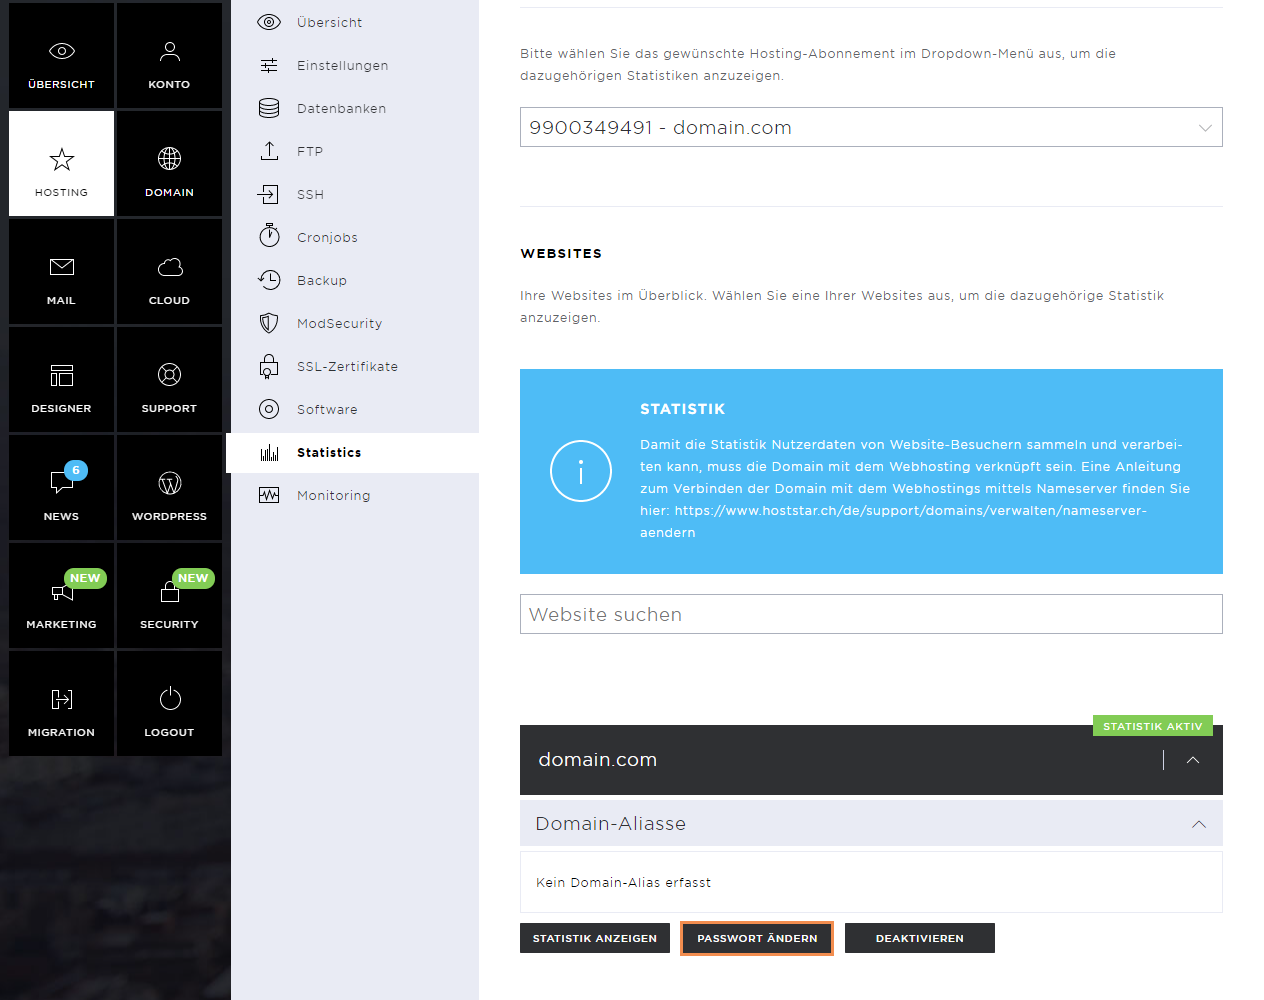Click the waveform icon next to Monitoring

[x=269, y=495]
